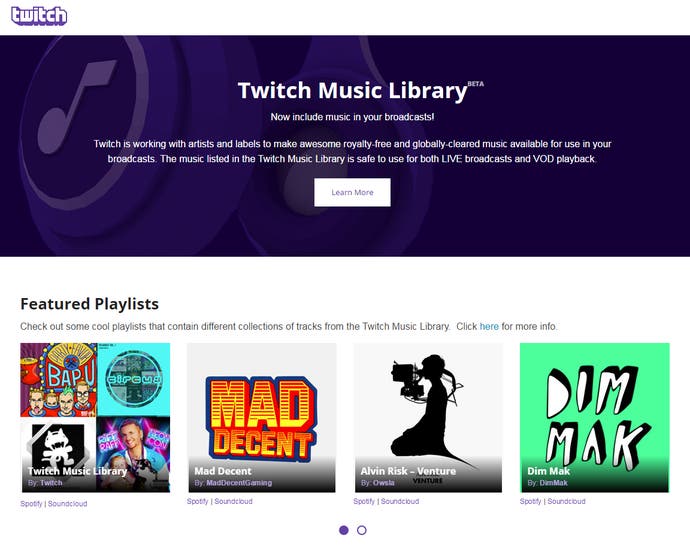The height and width of the screenshot is (550, 690).
Task: Open Spotify link under Mad Decent
Action: point(198,501)
